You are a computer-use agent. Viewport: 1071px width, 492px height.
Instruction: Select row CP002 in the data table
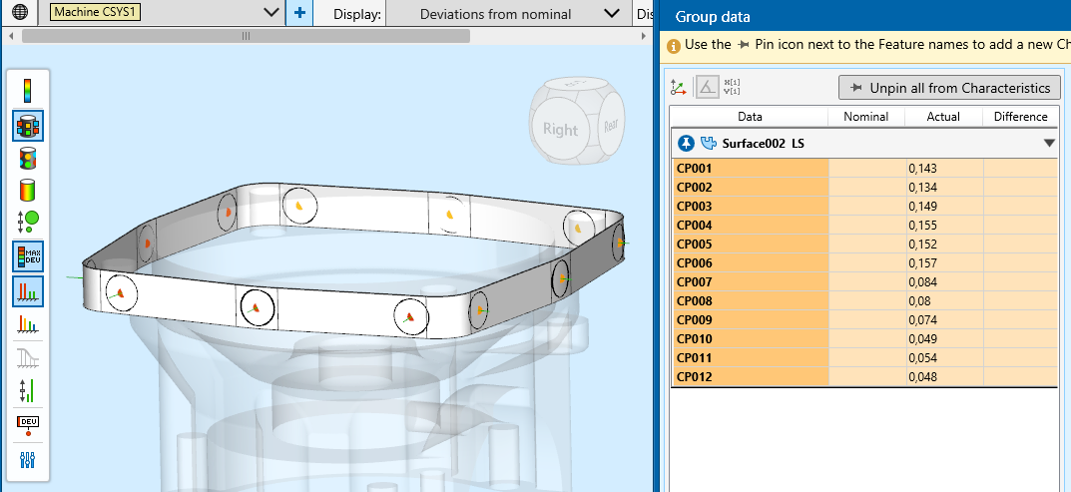(x=864, y=187)
